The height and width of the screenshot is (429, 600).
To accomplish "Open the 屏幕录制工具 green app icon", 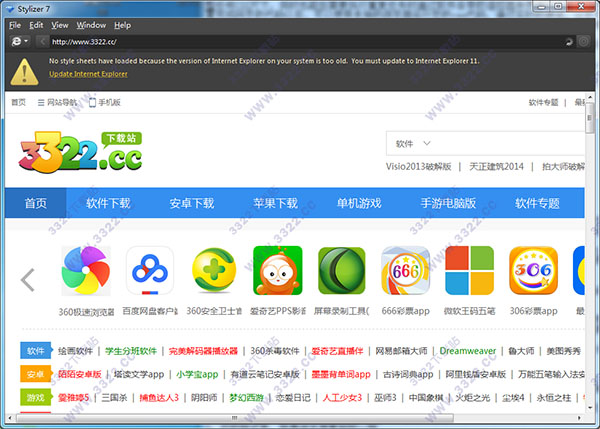I will [342, 271].
